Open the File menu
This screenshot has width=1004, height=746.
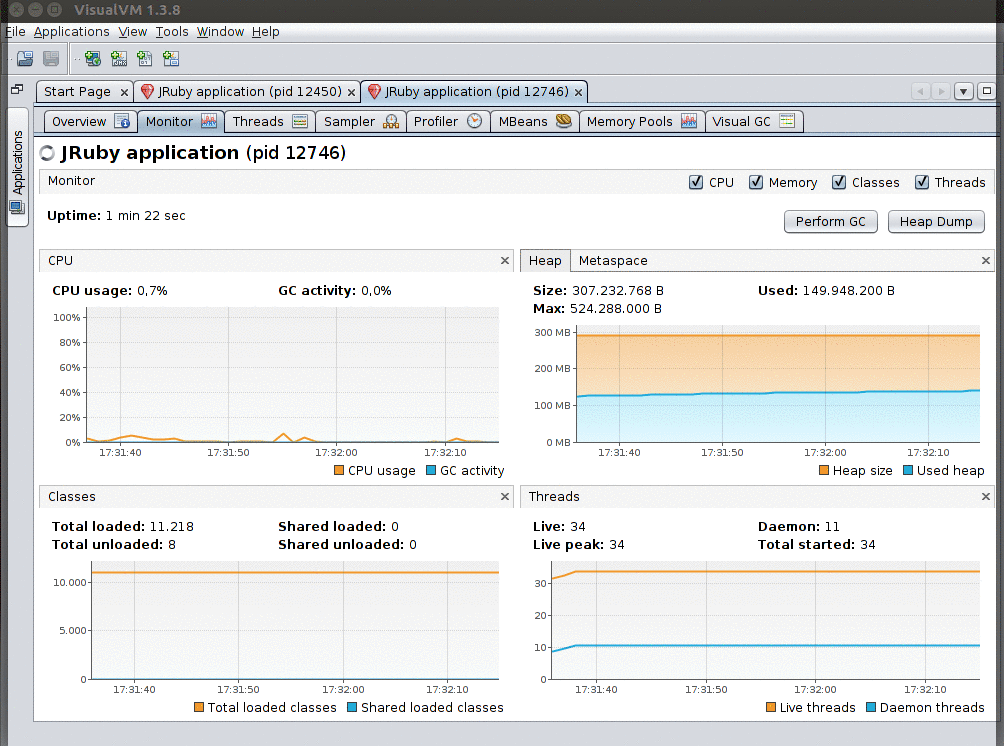click(15, 31)
